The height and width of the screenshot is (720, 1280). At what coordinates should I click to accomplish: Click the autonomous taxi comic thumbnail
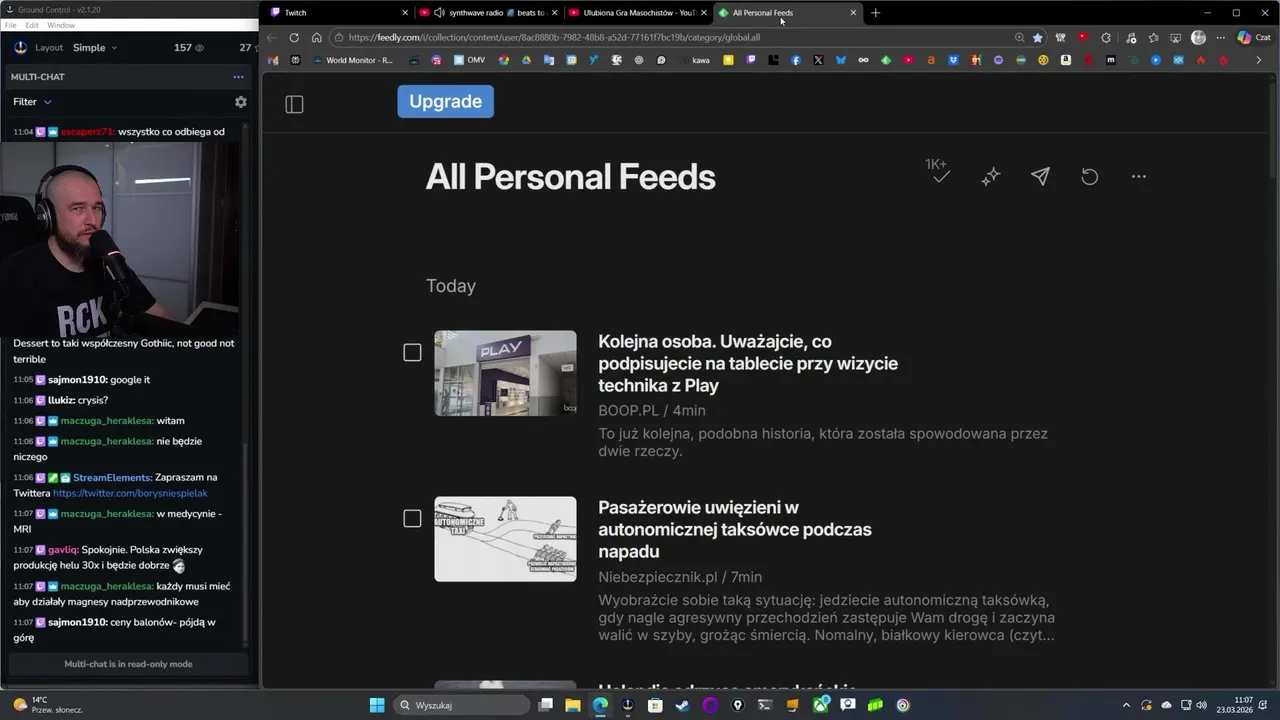tap(505, 539)
